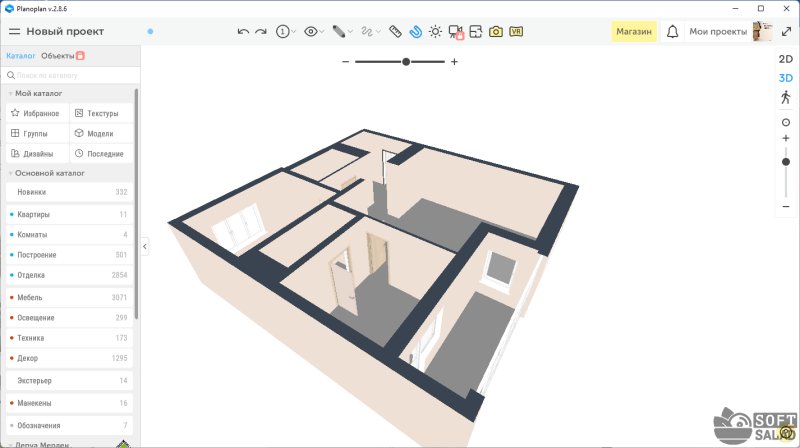The image size is (800, 448).
Task: Click the undo arrow in the toolbar
Action: (x=243, y=32)
